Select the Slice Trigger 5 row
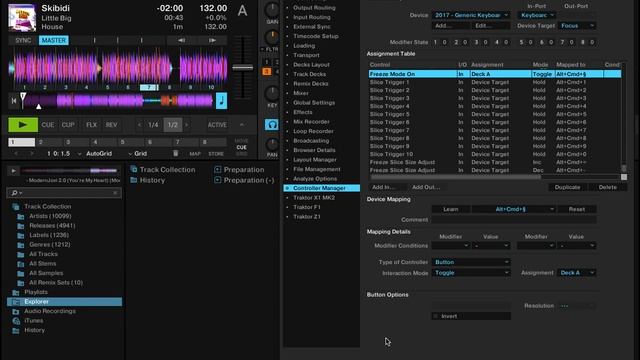640x360 pixels. [x=495, y=114]
